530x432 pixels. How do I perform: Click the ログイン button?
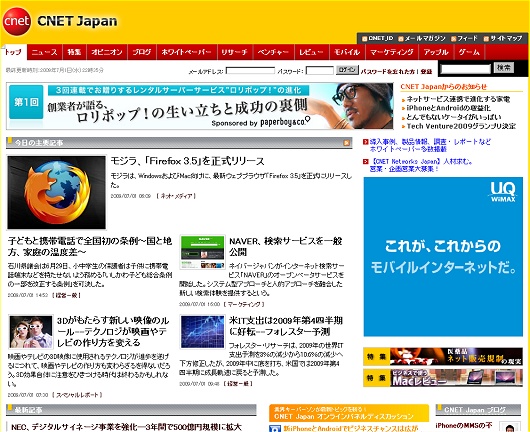[347, 70]
